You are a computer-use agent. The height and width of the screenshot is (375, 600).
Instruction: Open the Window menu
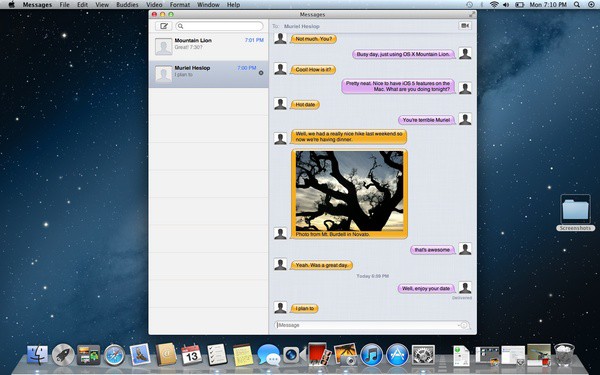(x=208, y=5)
